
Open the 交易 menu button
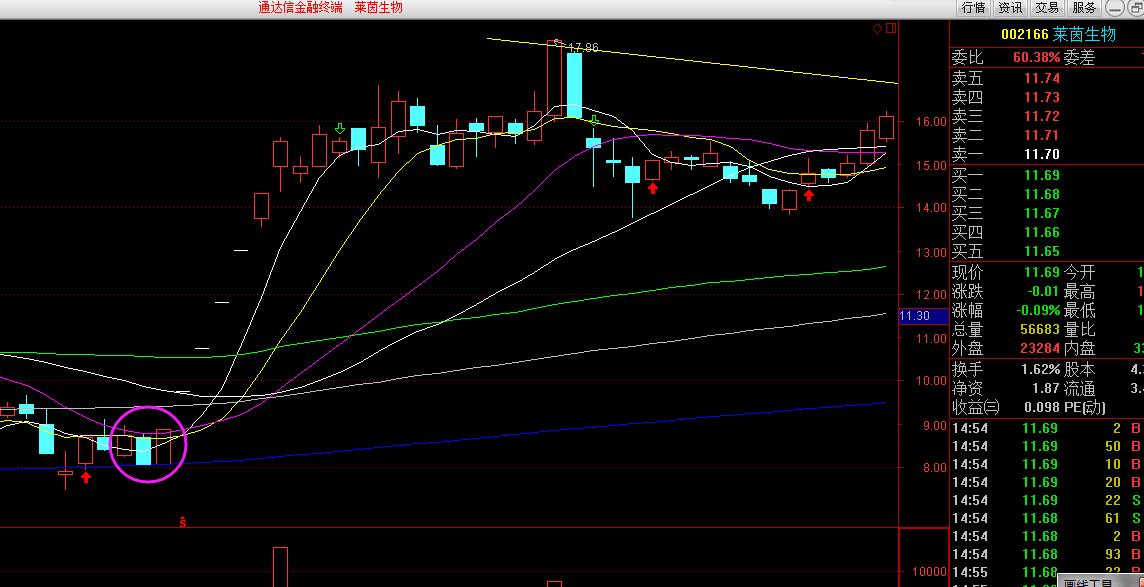click(1048, 8)
